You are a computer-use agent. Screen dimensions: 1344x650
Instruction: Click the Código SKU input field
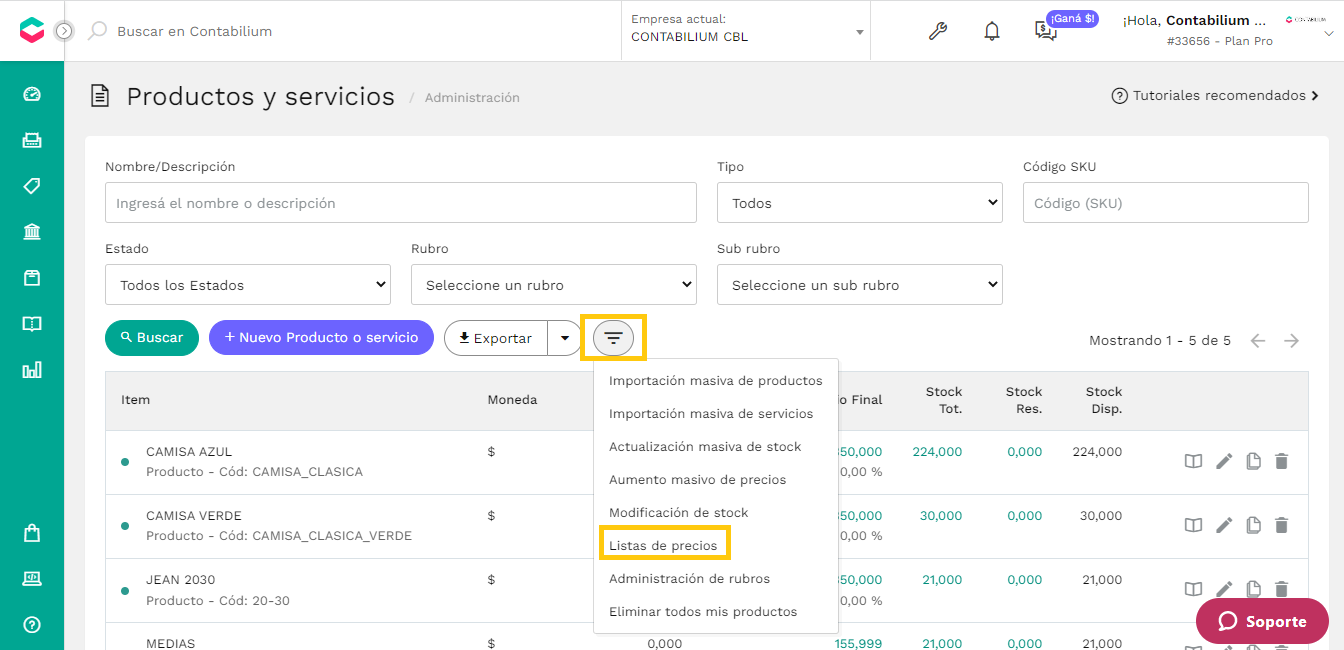tap(1166, 203)
